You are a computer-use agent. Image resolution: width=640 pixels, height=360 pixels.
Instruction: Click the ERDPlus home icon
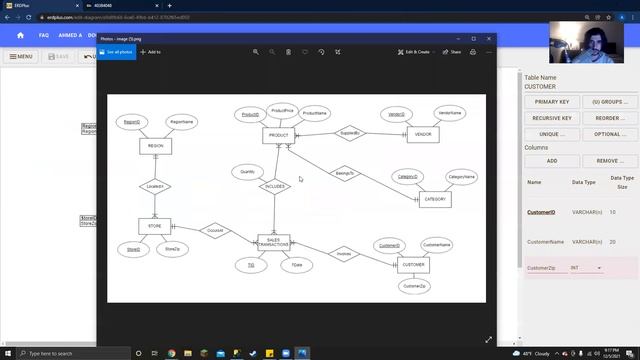(x=20, y=36)
